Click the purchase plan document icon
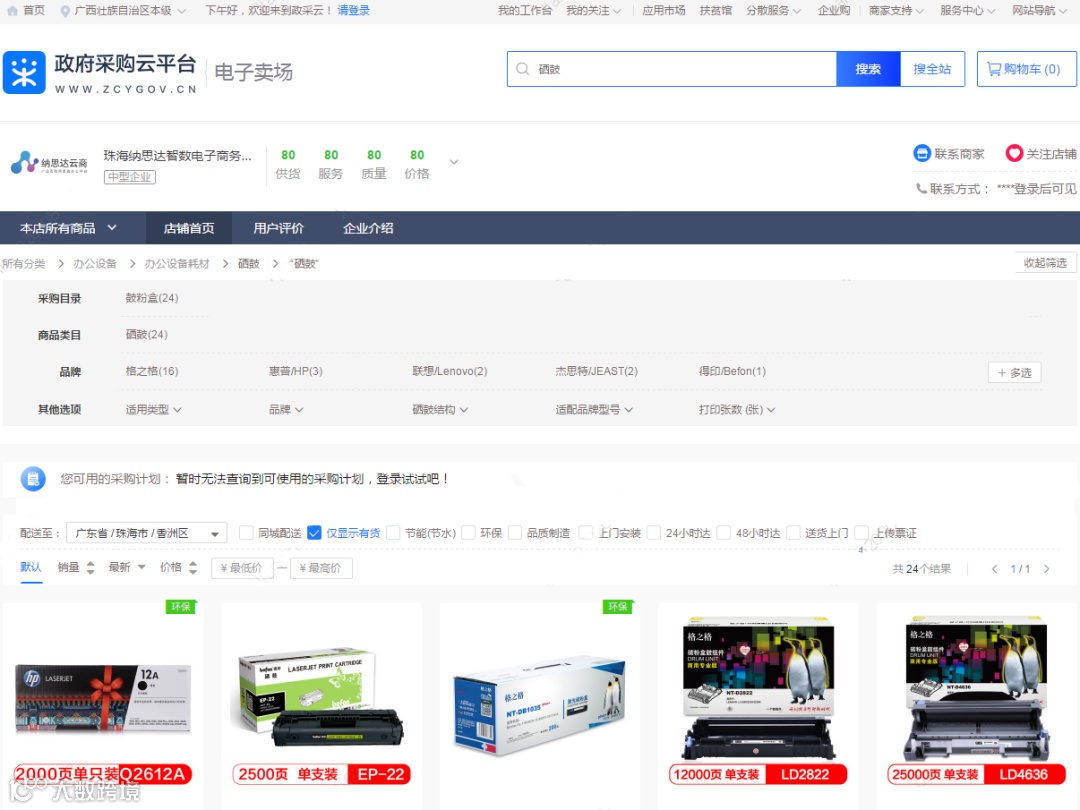Image resolution: width=1080 pixels, height=810 pixels. click(33, 479)
